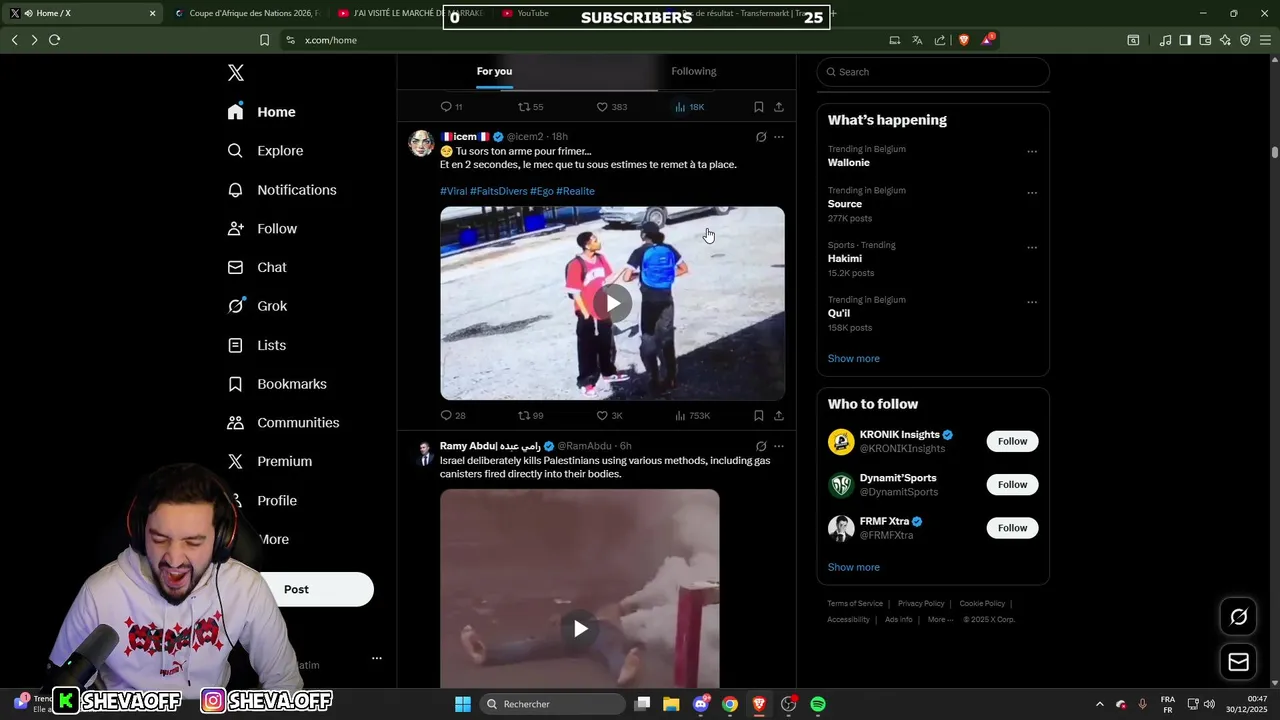1280x720 pixels.
Task: Open more options for Qu'il trend
Action: pos(1032,302)
